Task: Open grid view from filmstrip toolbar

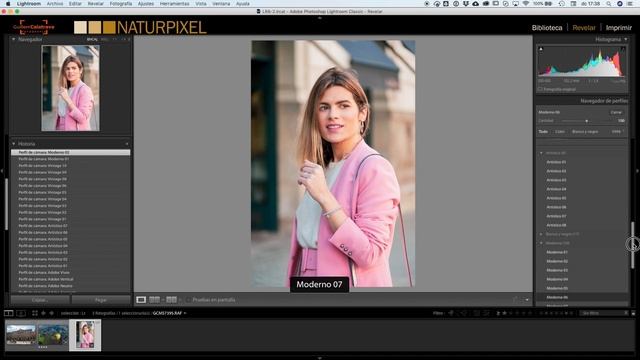Action: 35,313
